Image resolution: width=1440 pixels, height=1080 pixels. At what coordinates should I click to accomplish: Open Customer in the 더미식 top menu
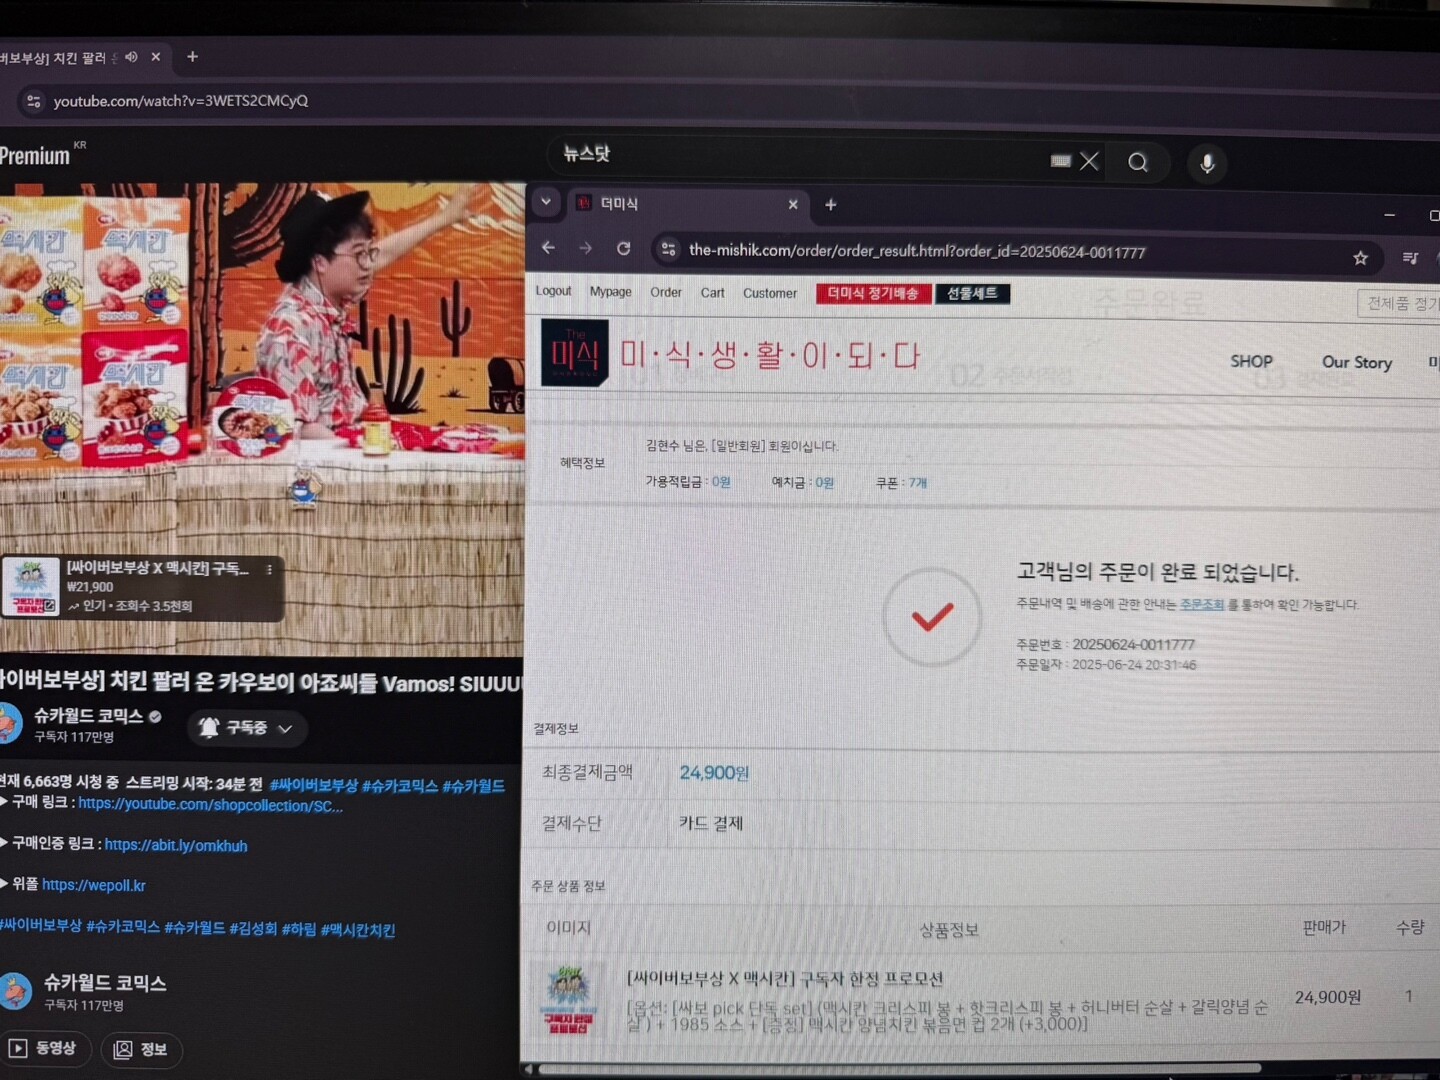click(770, 293)
